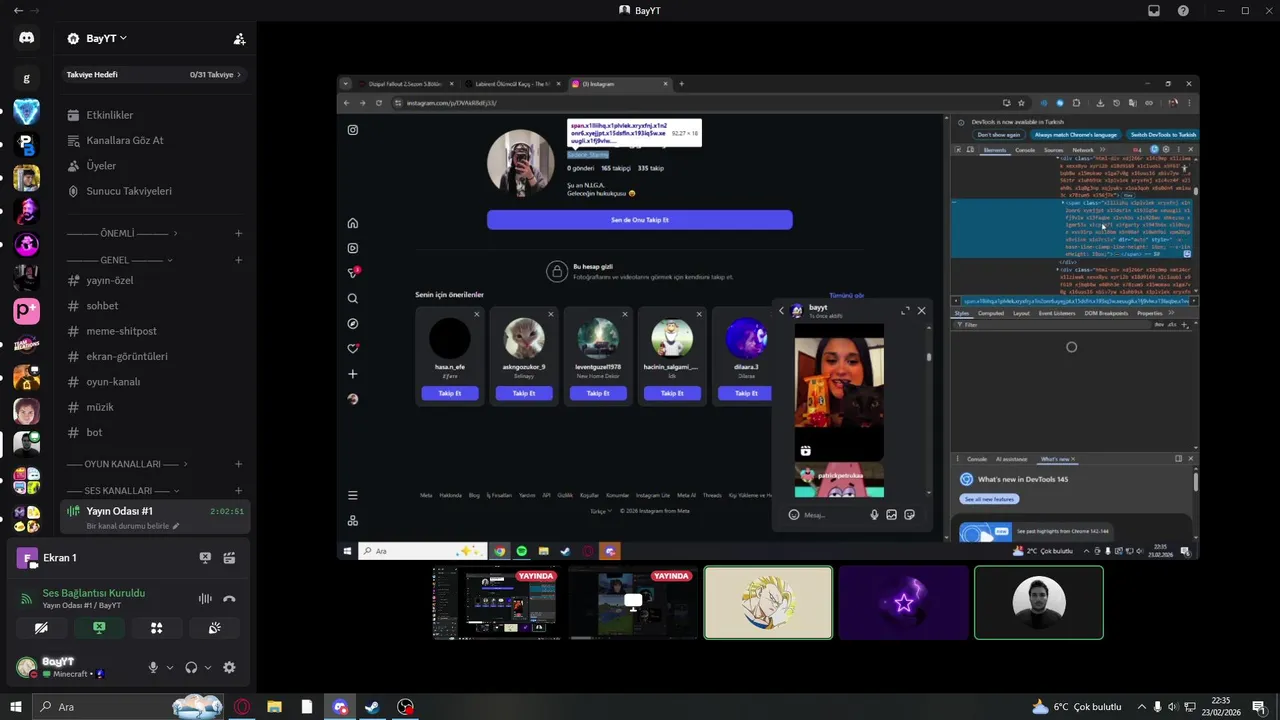Open voice noise suppression waveform icon

click(205, 599)
